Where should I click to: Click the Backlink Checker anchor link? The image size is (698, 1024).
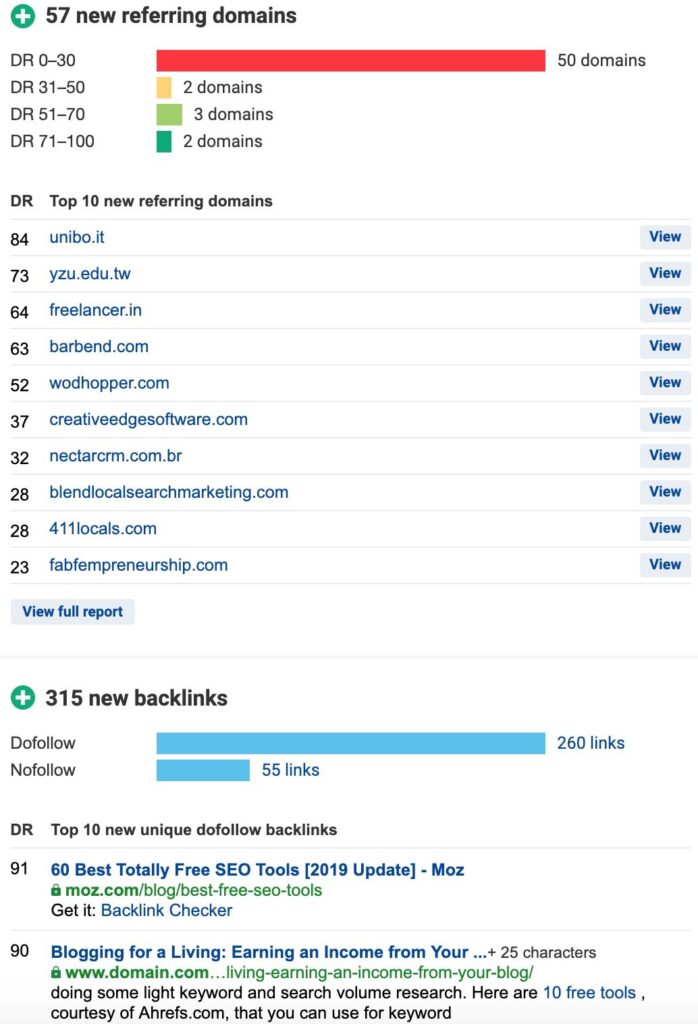click(x=166, y=910)
